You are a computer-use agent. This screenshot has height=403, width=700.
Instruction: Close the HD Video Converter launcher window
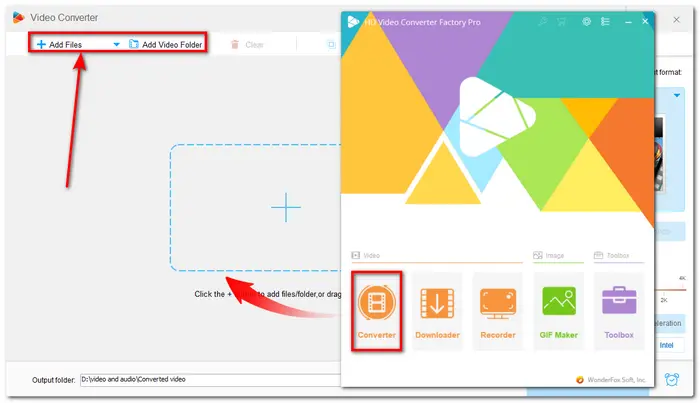tap(645, 21)
